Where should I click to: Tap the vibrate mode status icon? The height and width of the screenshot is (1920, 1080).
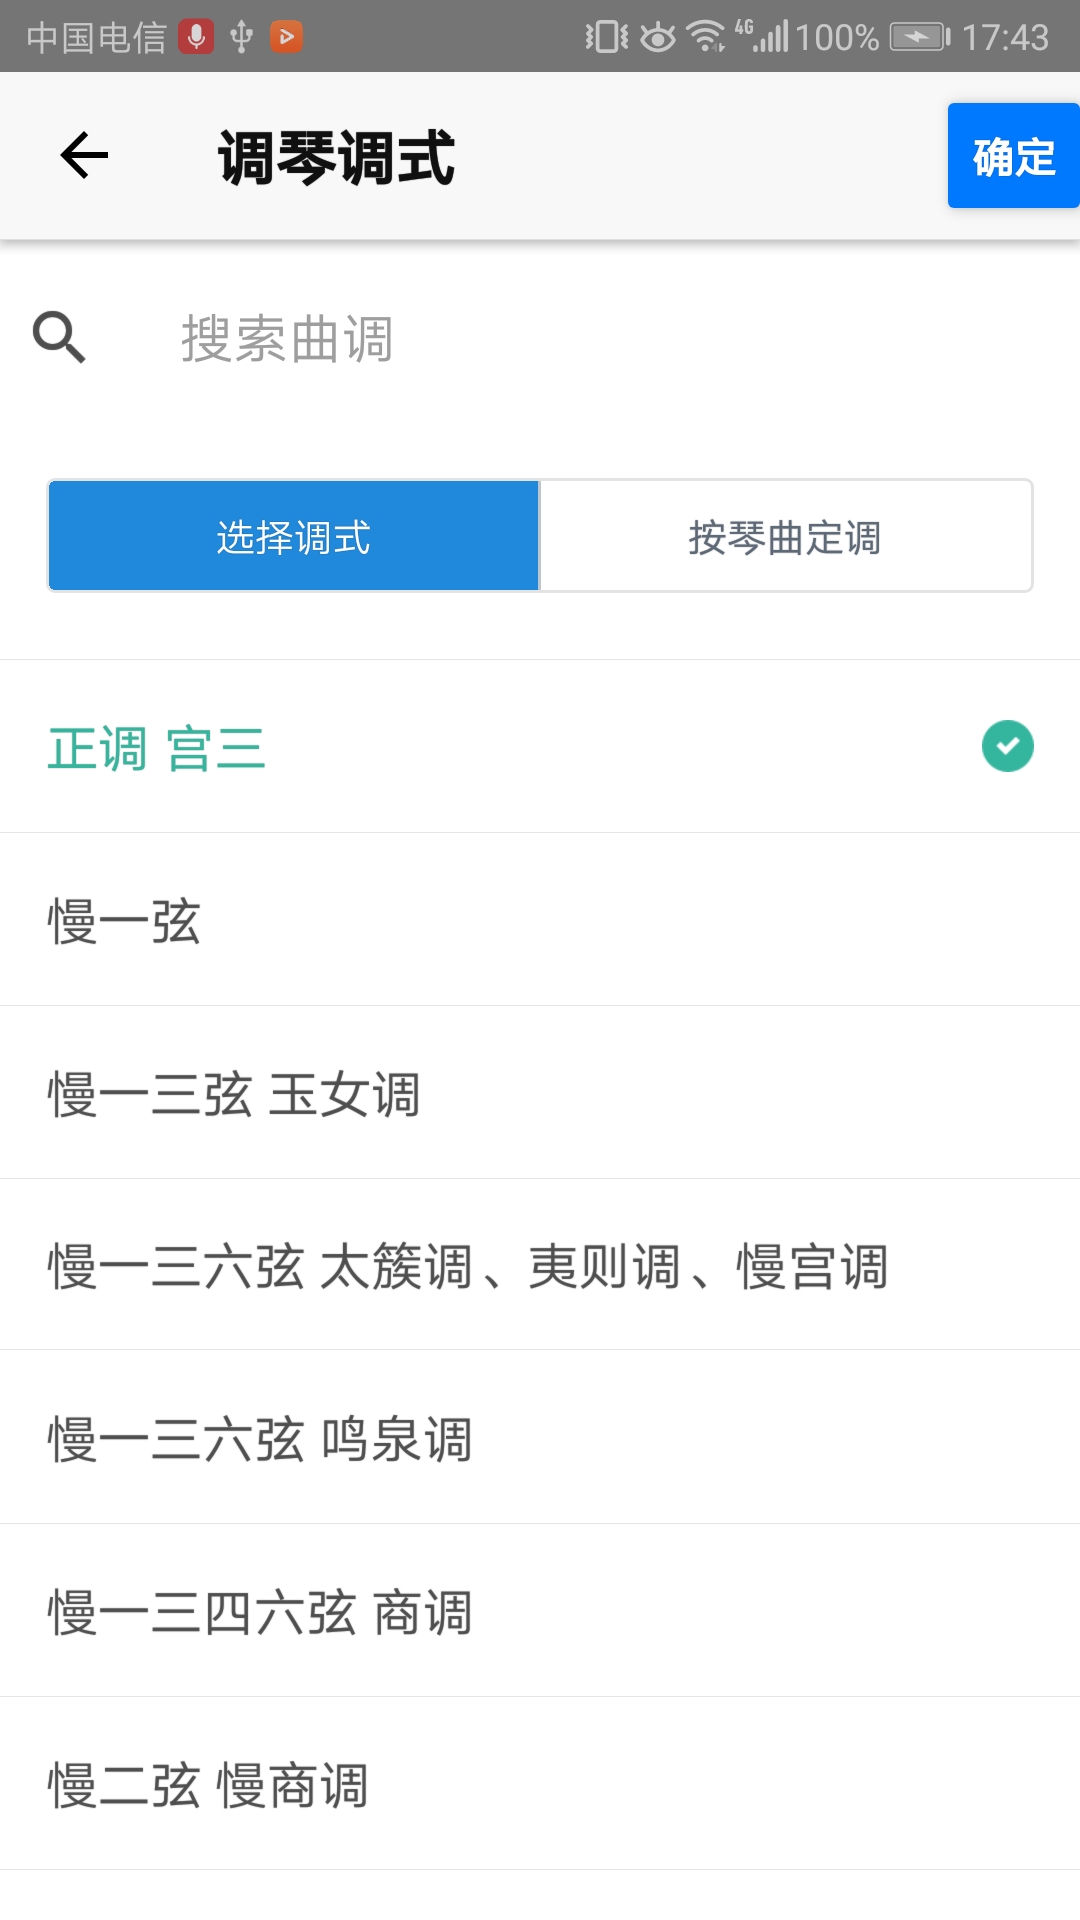pyautogui.click(x=606, y=37)
